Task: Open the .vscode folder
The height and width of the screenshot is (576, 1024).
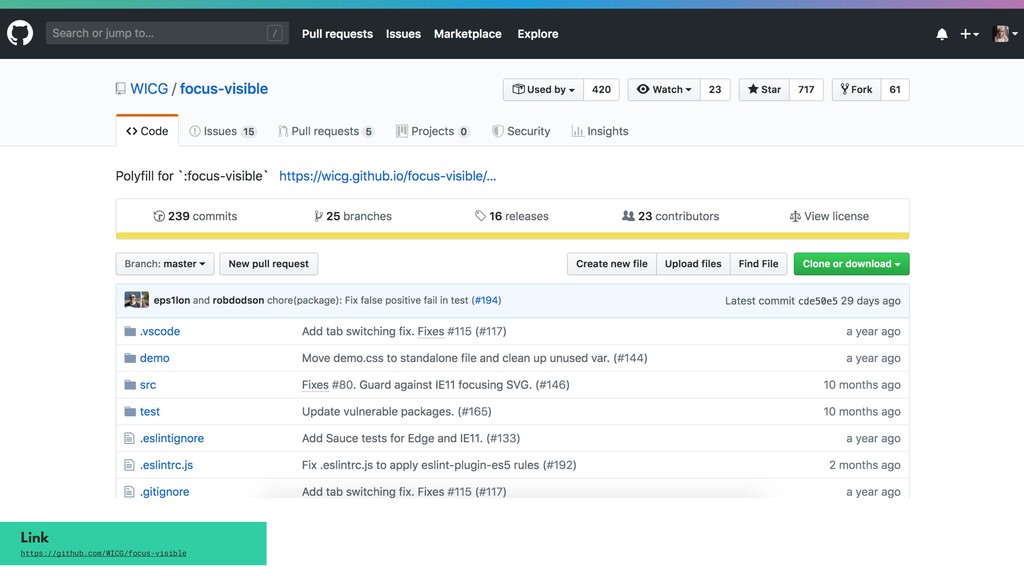Action: [x=159, y=331]
